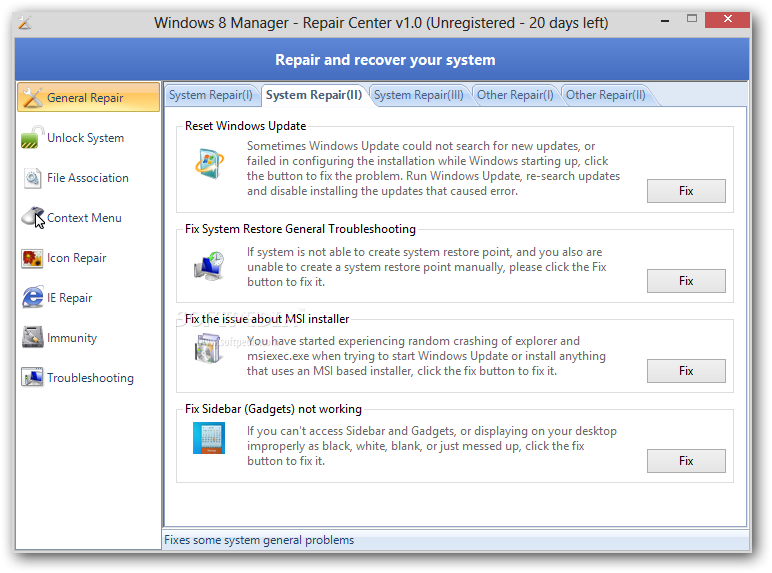This screenshot has height=573, width=772.
Task: Click the Context Menu mouse icon
Action: coord(32,217)
